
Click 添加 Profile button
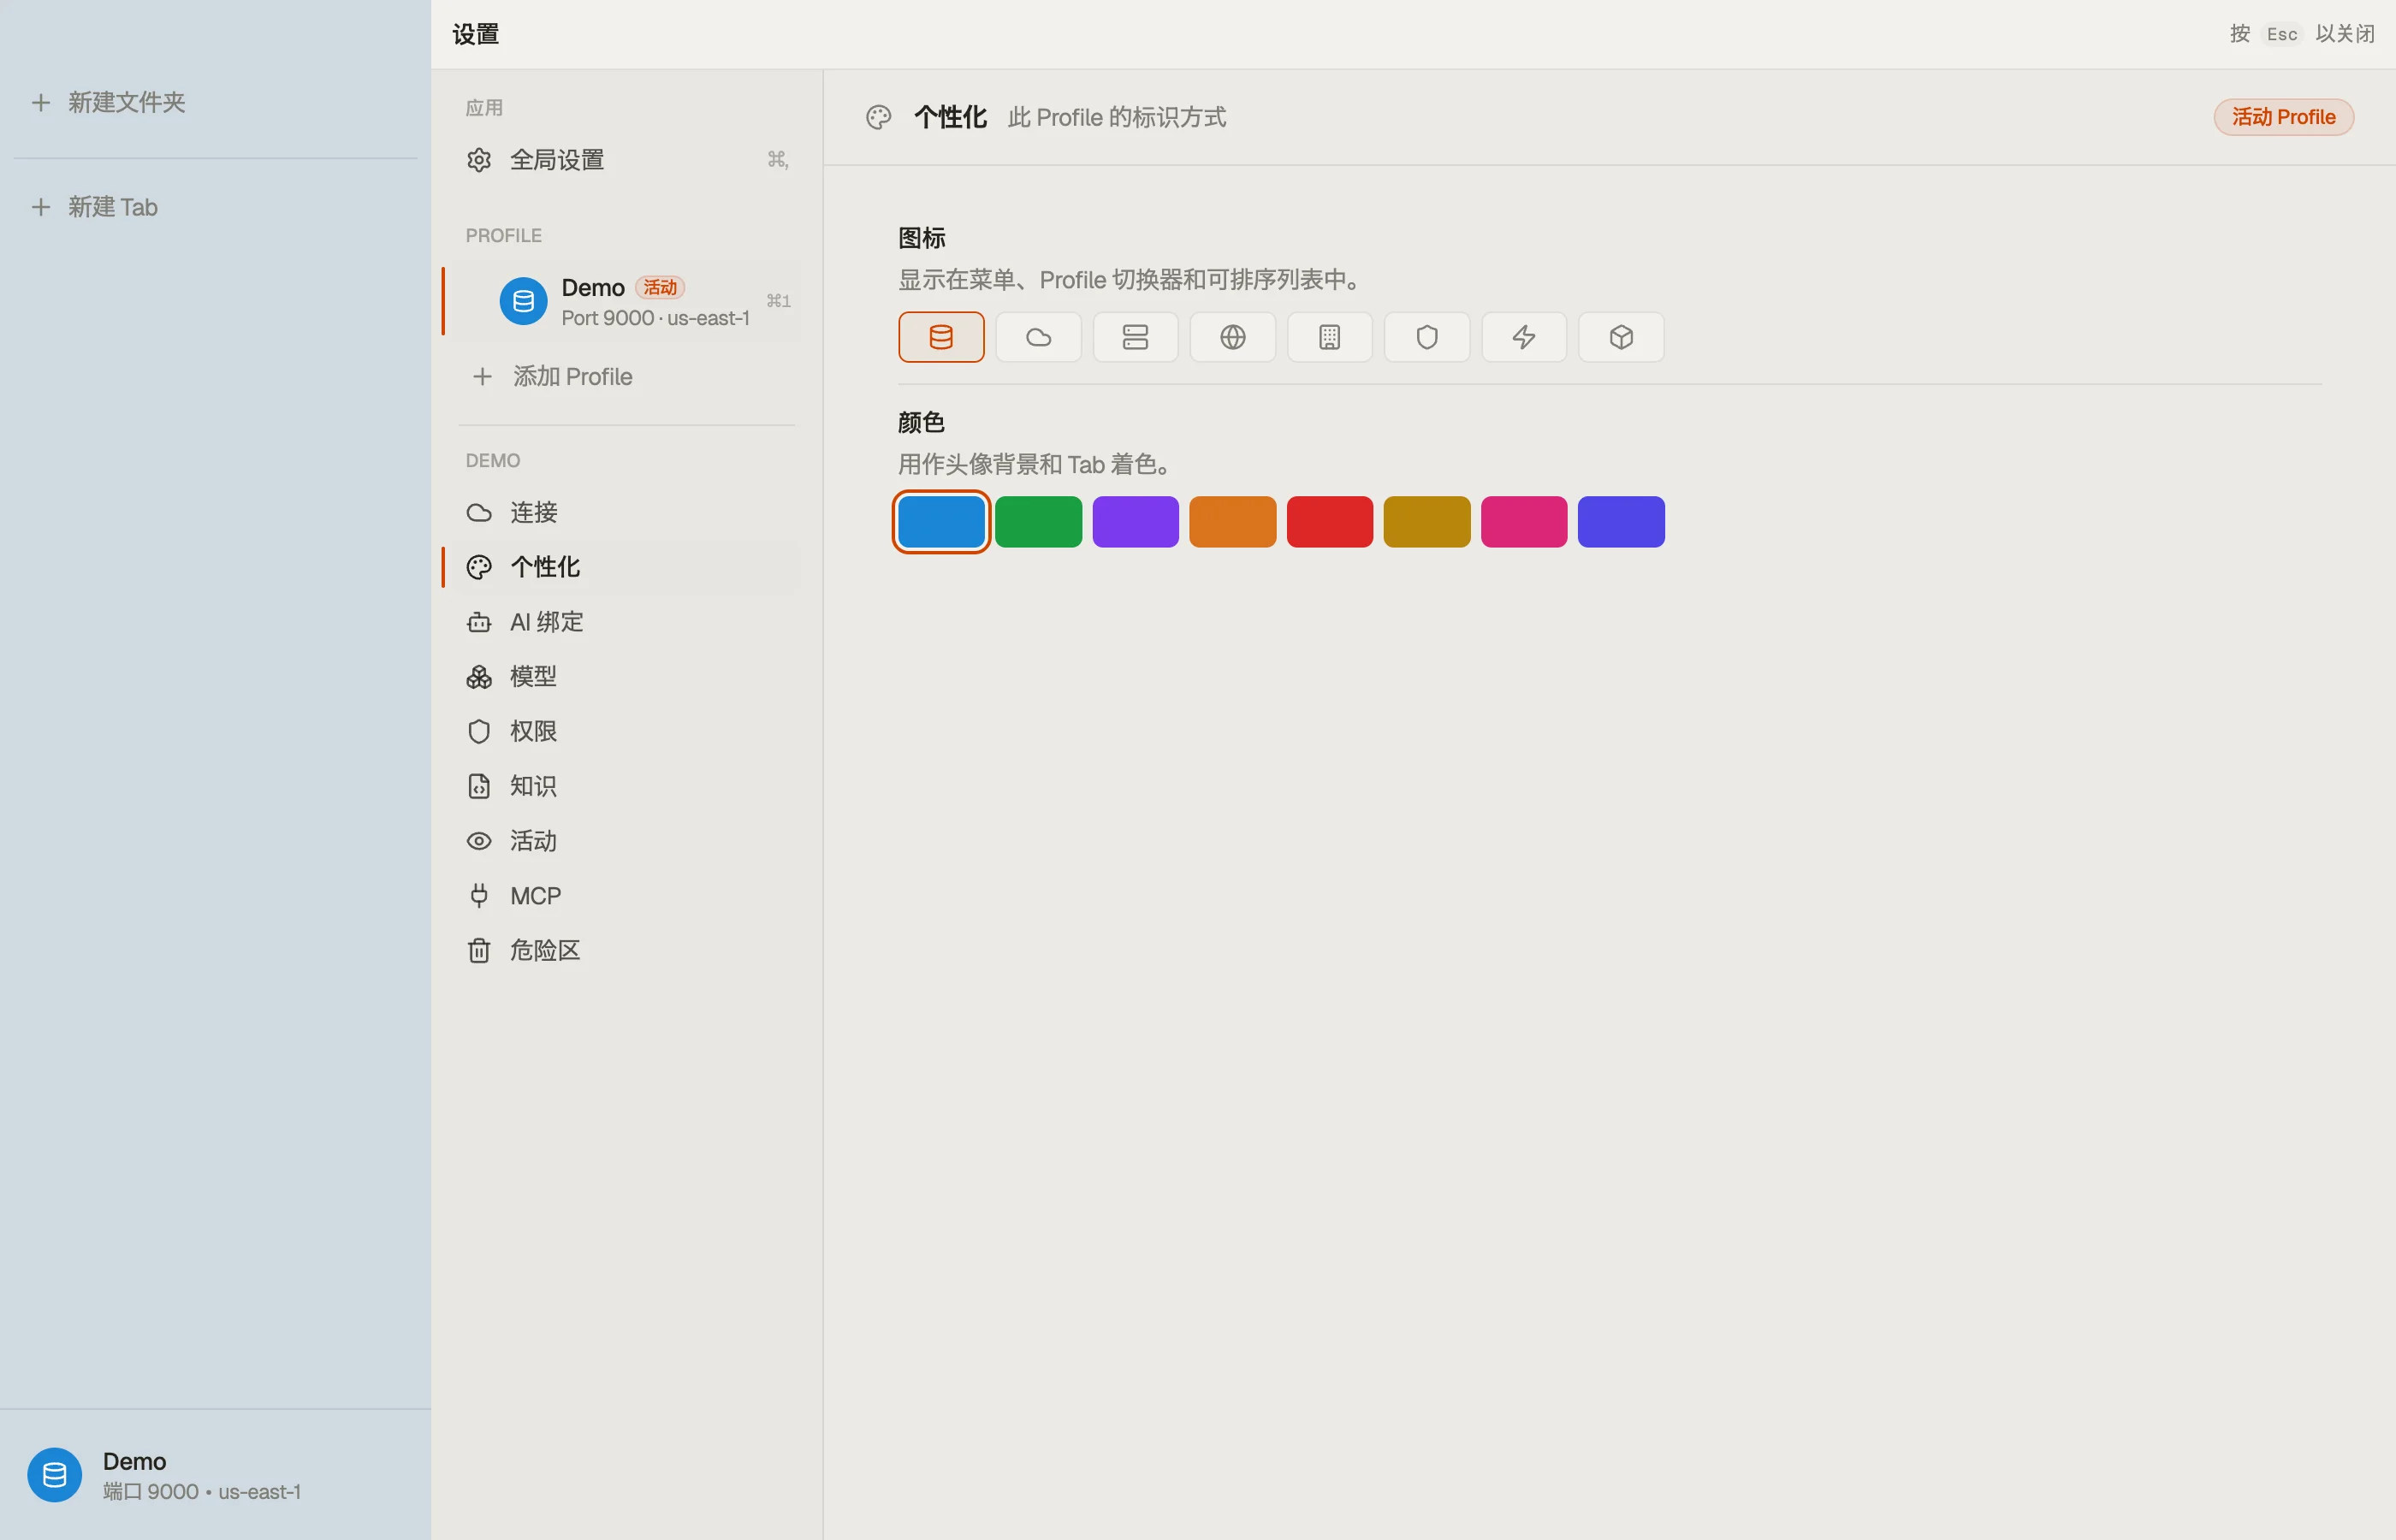coord(626,377)
